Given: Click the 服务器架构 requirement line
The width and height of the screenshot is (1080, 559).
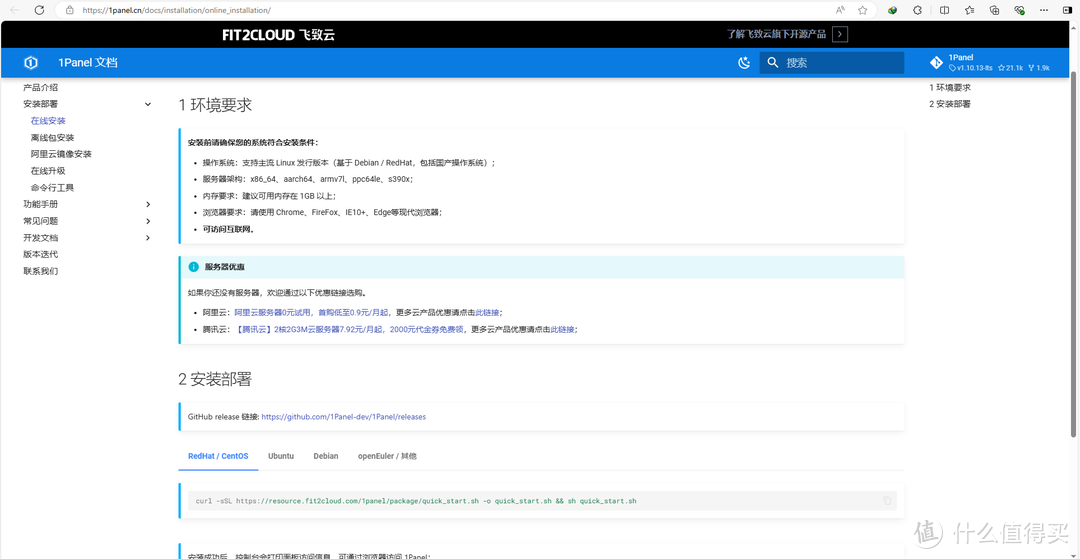Looking at the screenshot, I should coord(308,179).
